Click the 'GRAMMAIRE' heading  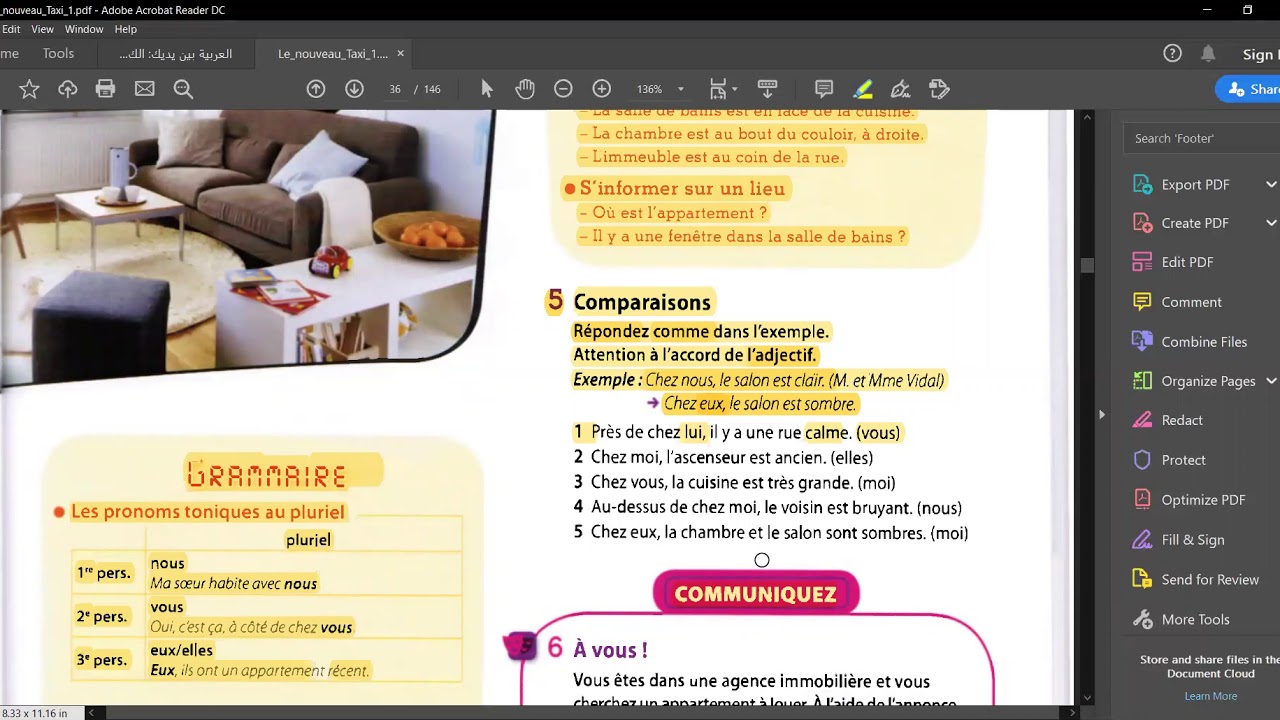[267, 476]
